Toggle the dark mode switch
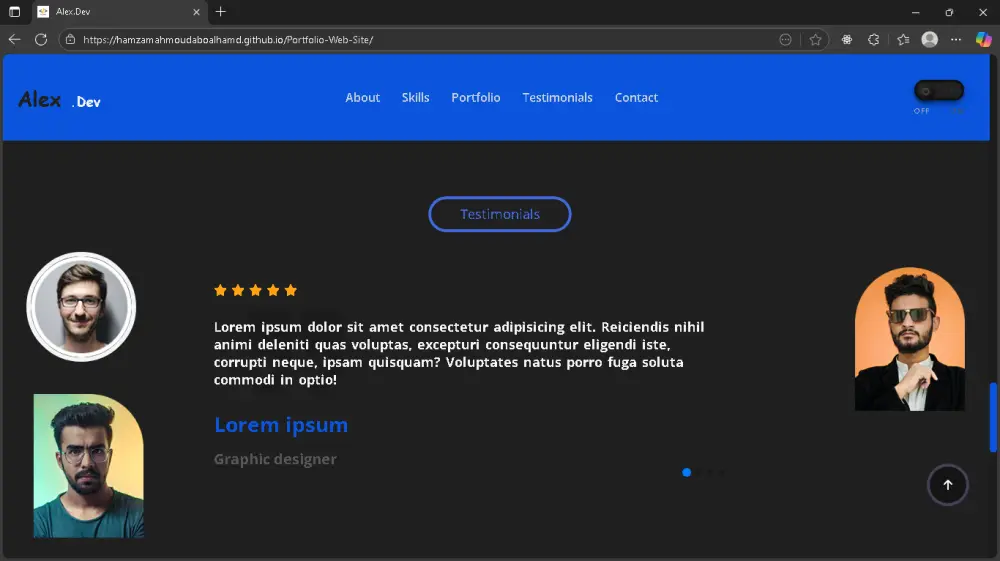The image size is (1000, 561). (939, 91)
